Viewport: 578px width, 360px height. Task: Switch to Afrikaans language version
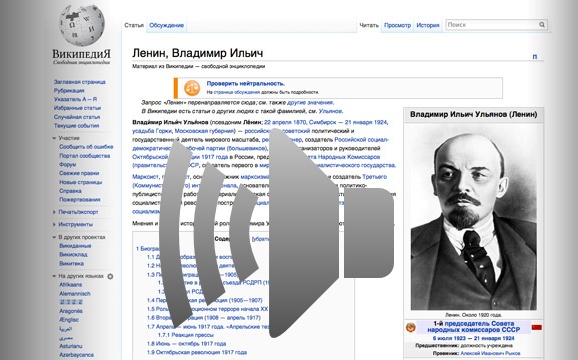(x=70, y=285)
